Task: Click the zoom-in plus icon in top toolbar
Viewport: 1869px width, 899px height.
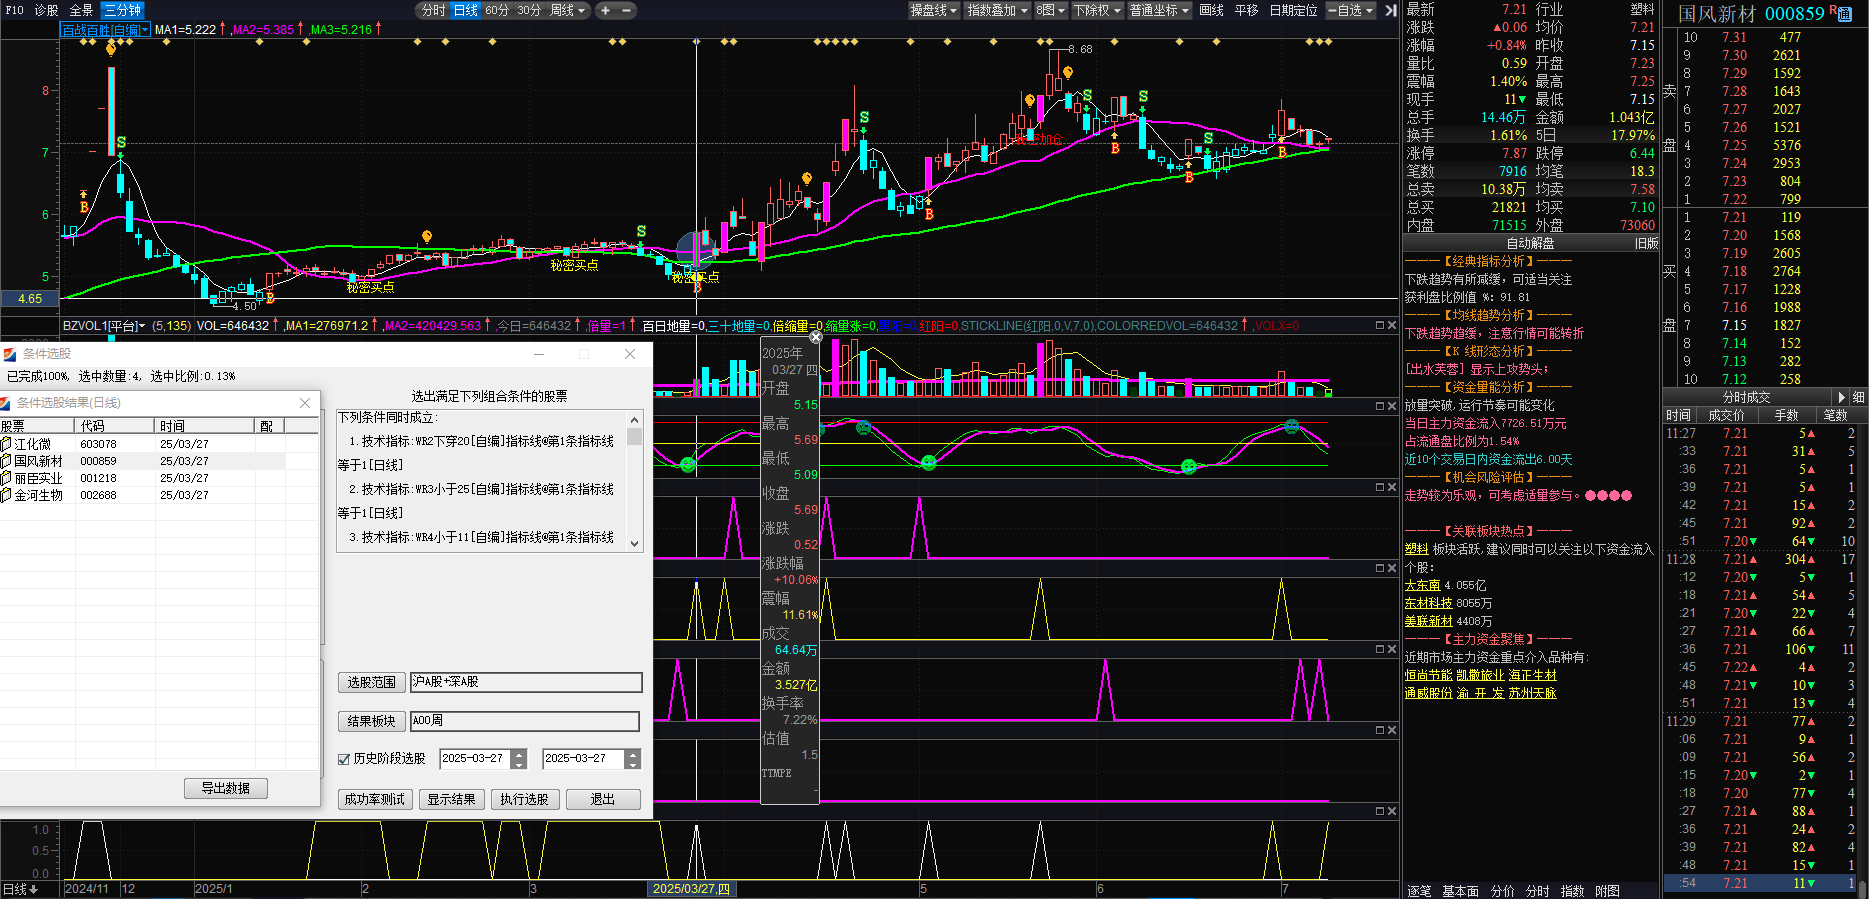Action: coord(605,10)
